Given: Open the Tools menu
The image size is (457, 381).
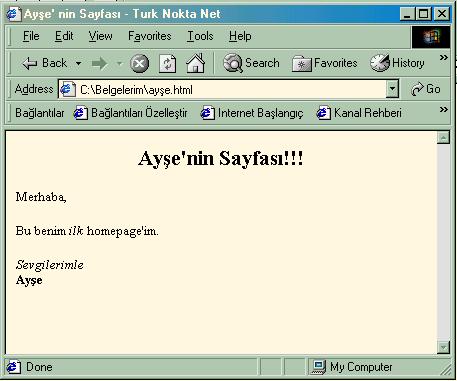Looking at the screenshot, I should pyautogui.click(x=200, y=36).
